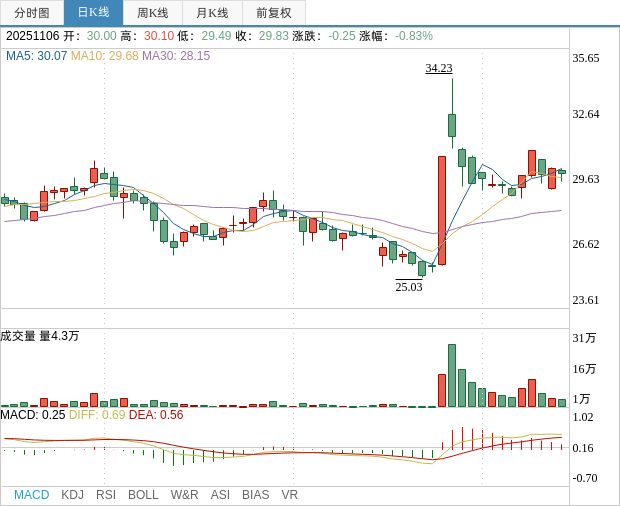Click the MA10: 29.68 legend
620x506 pixels.
[x=104, y=56]
